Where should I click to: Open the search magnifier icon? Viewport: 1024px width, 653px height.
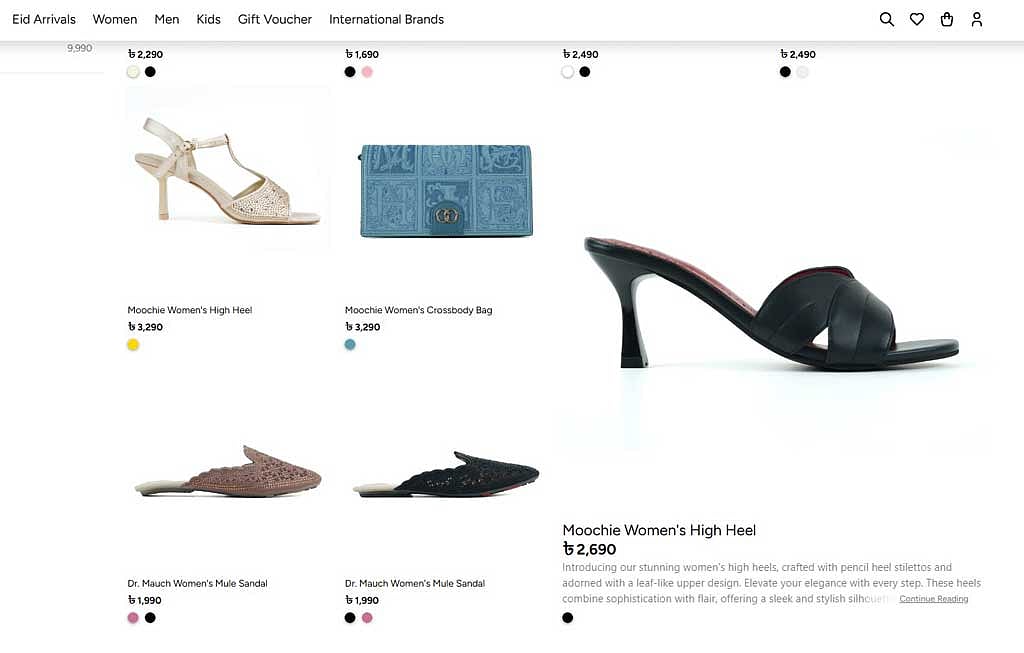click(x=886, y=20)
